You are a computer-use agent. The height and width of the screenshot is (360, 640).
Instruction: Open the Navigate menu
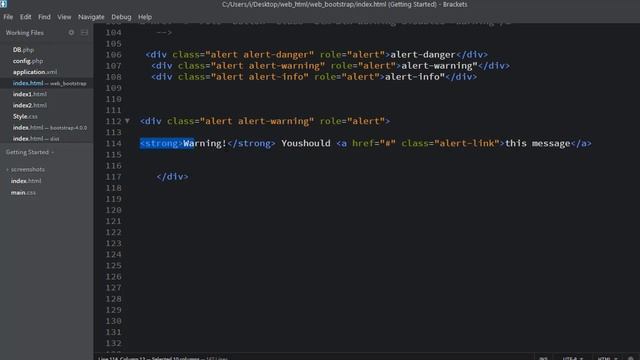pyautogui.click(x=91, y=17)
